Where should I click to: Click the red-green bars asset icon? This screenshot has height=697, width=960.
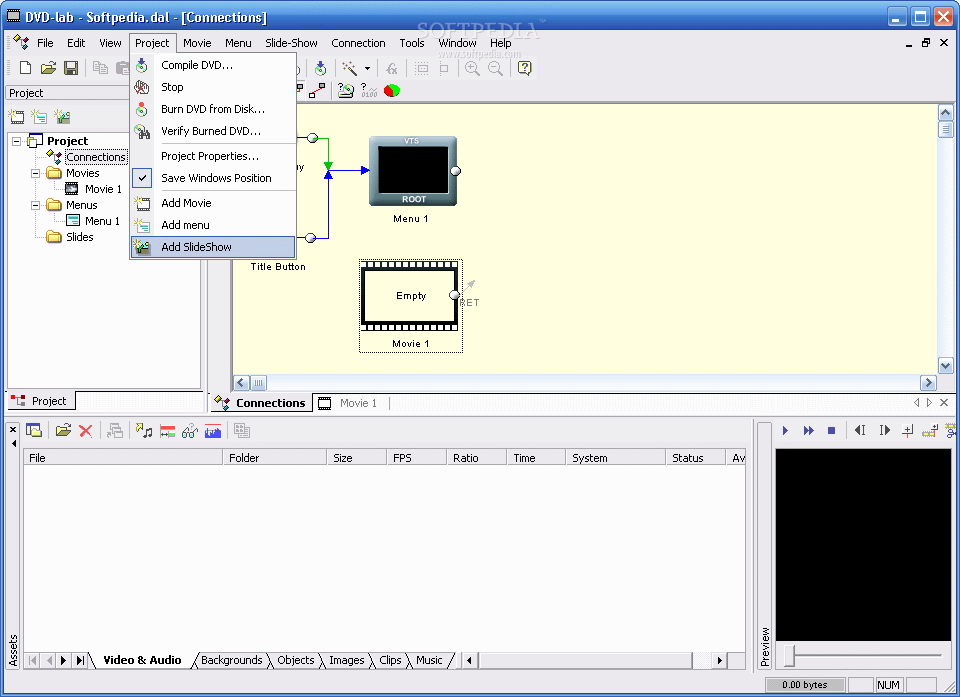coord(167,431)
